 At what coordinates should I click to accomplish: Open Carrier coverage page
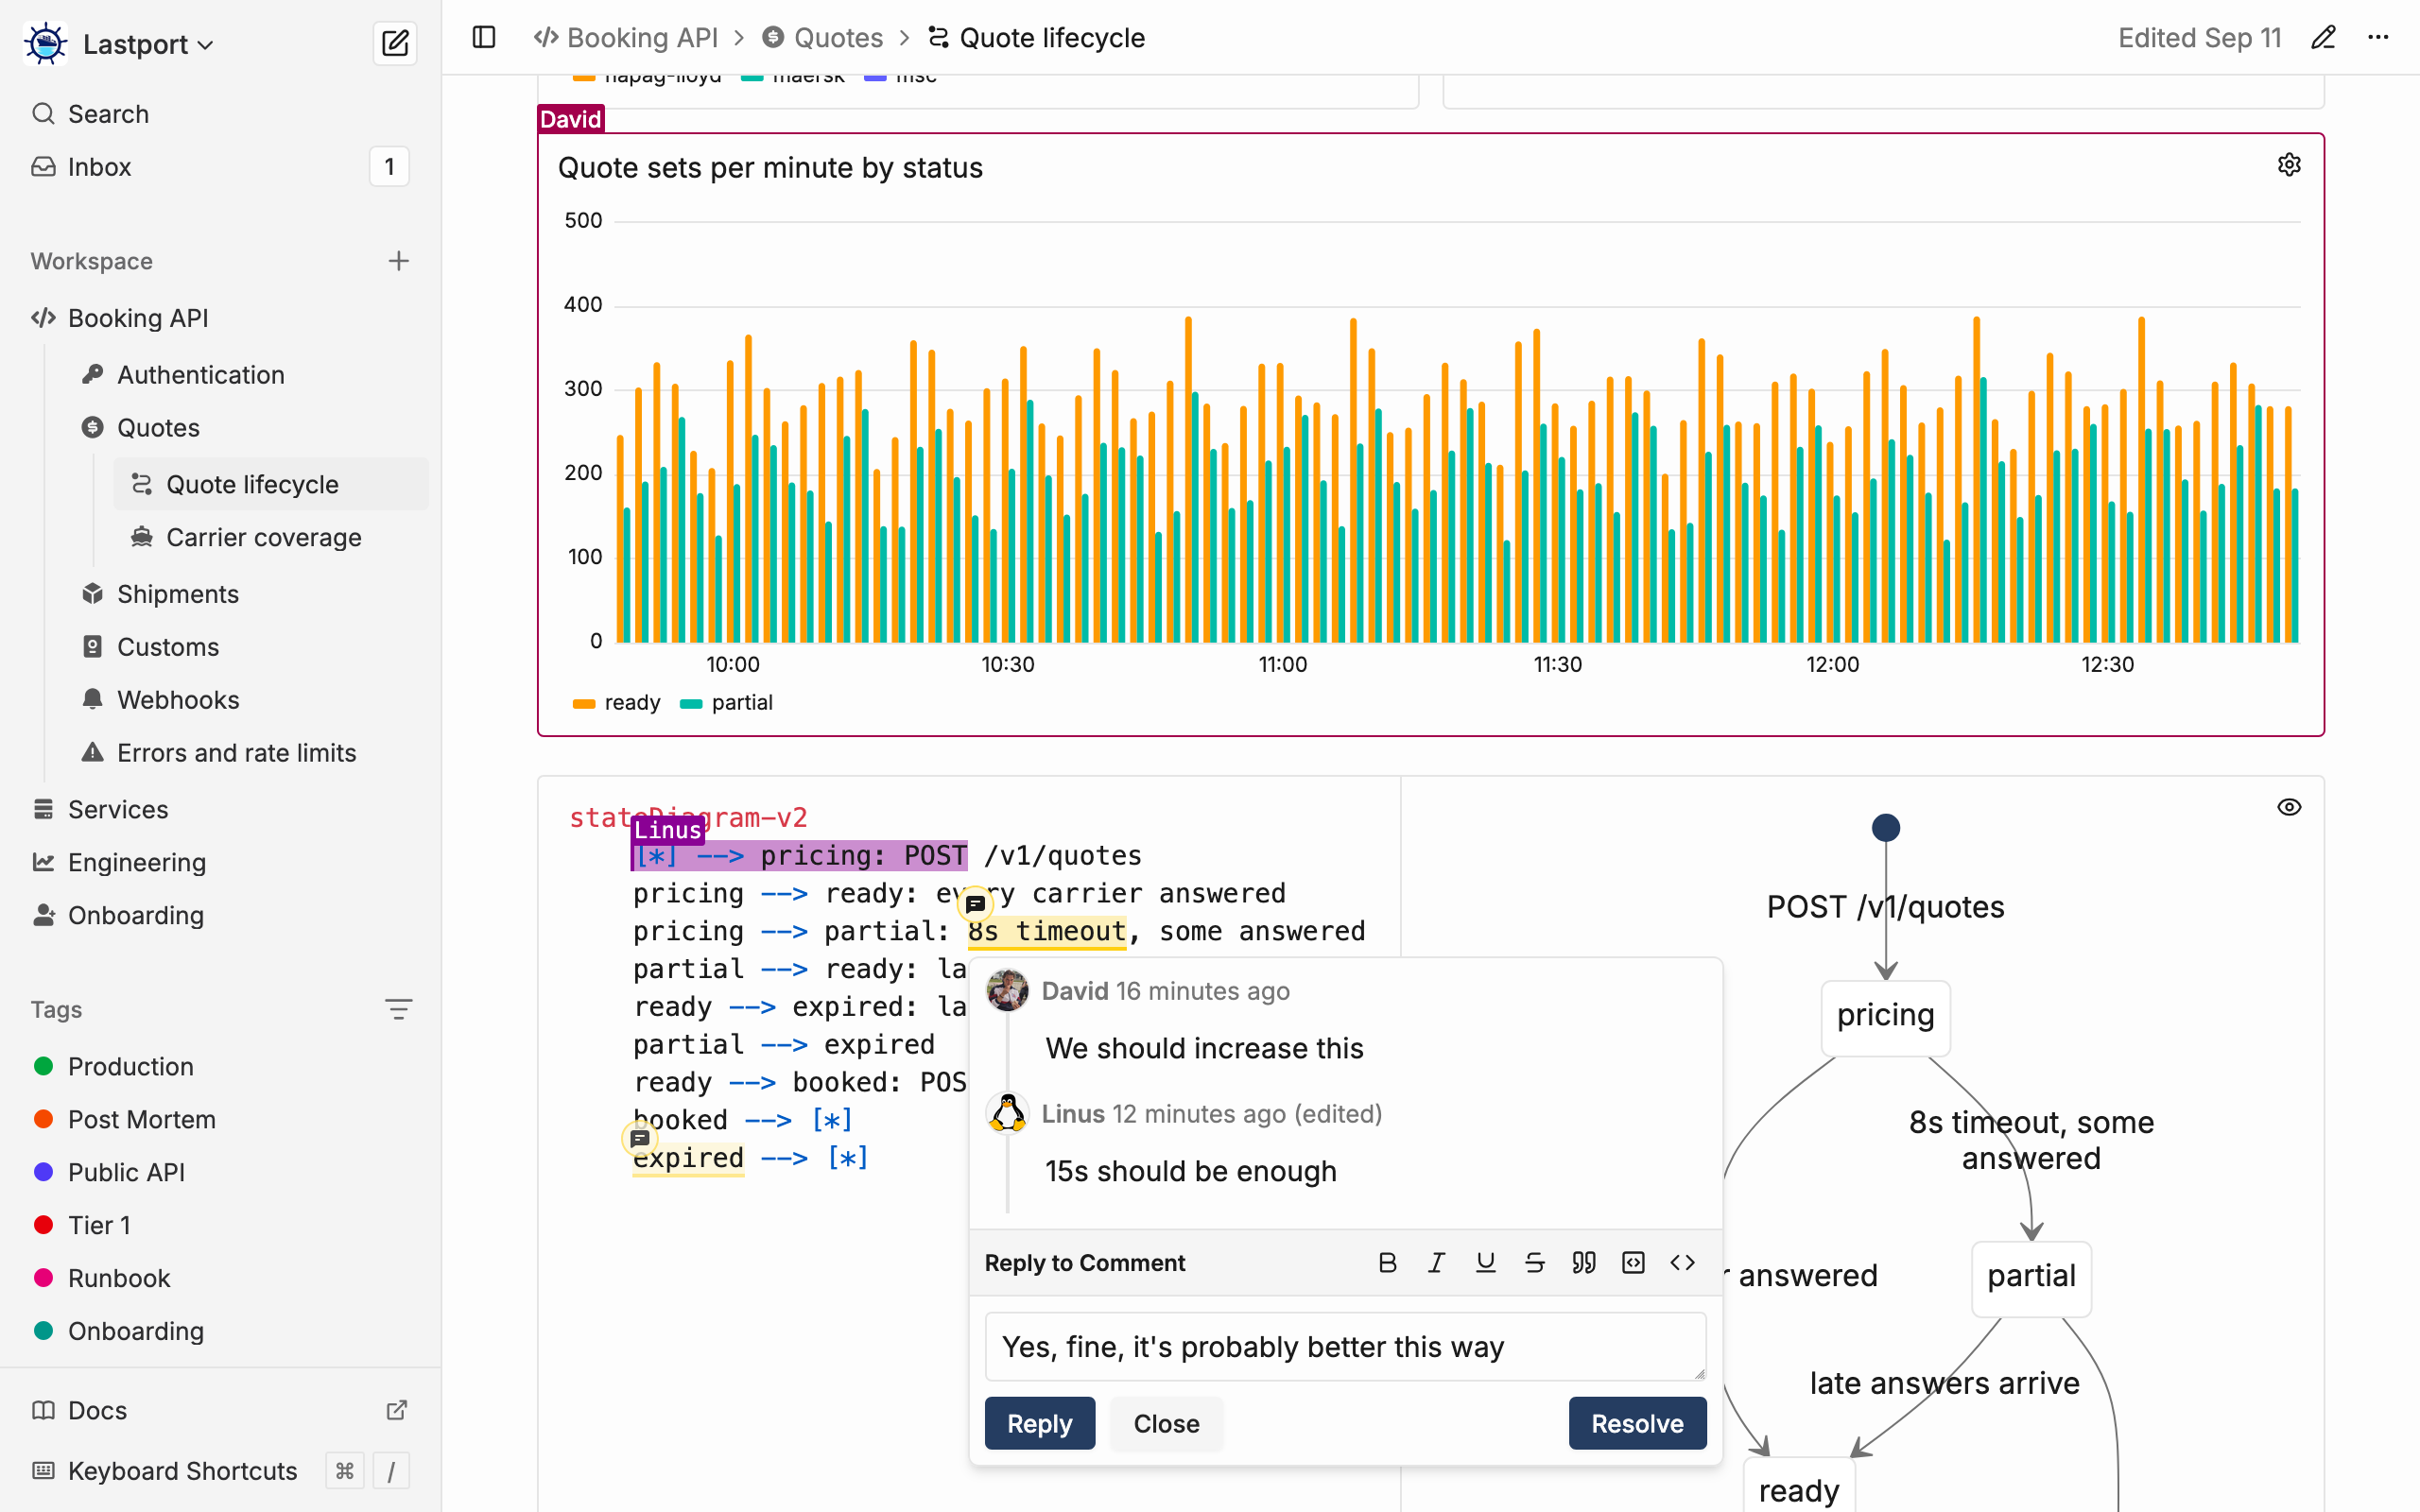270,537
